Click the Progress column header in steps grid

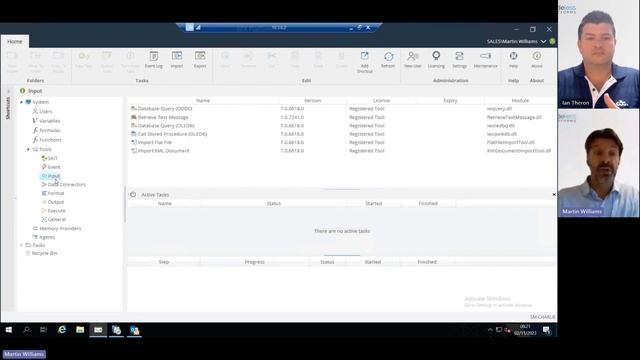click(x=254, y=262)
